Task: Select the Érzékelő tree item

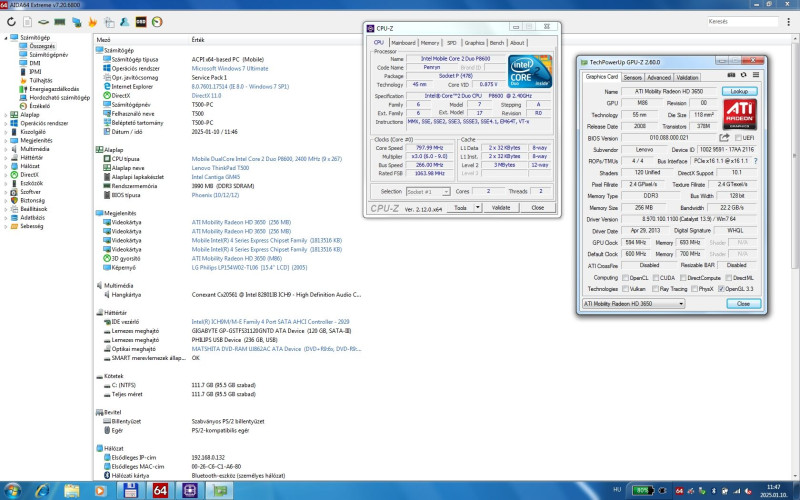Action: click(x=39, y=106)
